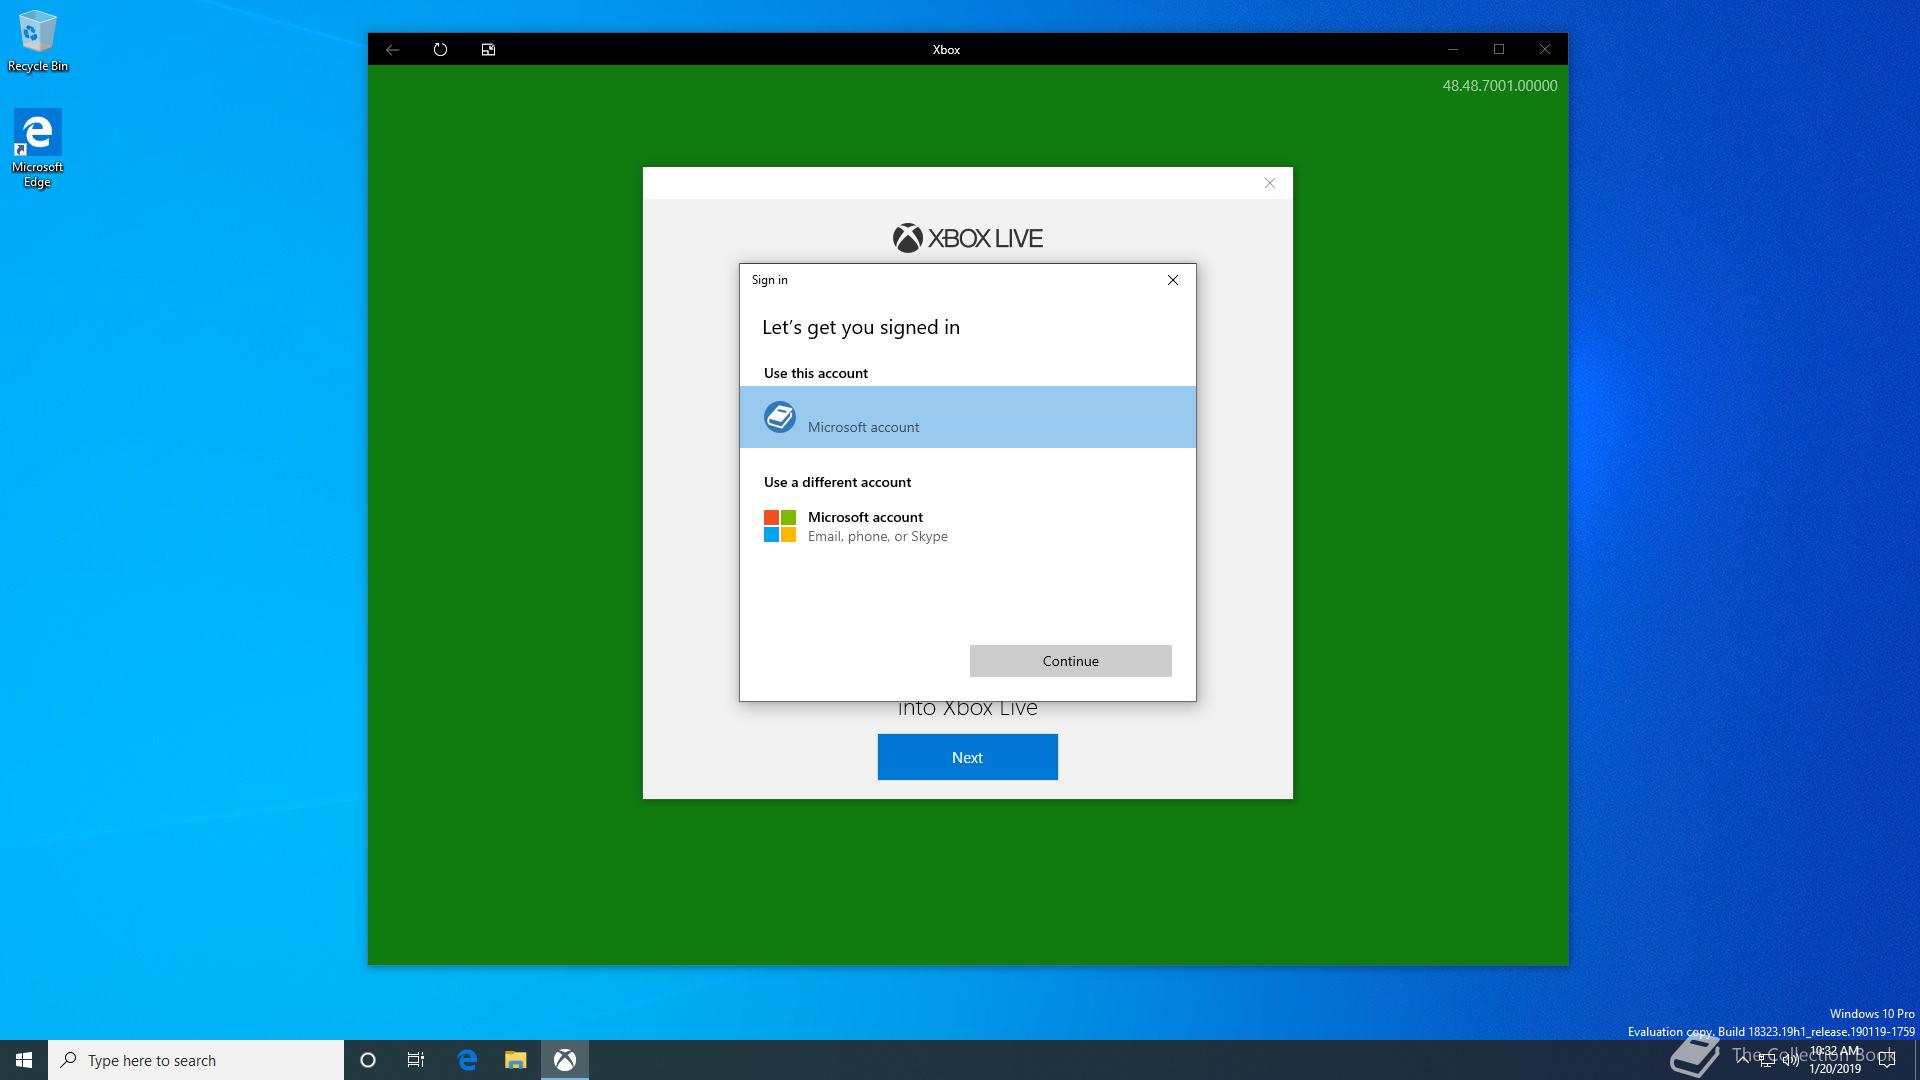Click the Continue button

pyautogui.click(x=1070, y=661)
